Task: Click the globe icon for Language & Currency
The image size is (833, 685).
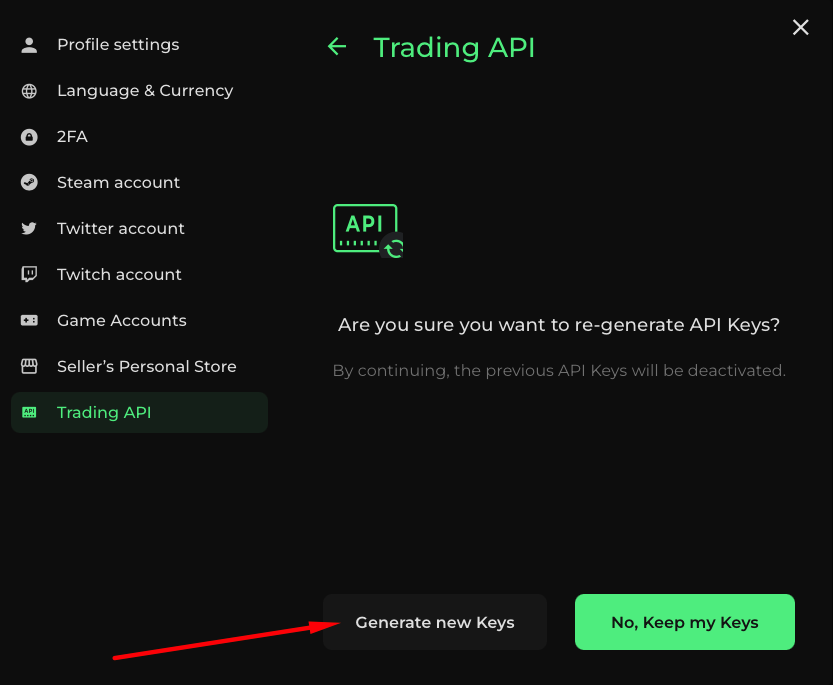Action: pos(29,91)
